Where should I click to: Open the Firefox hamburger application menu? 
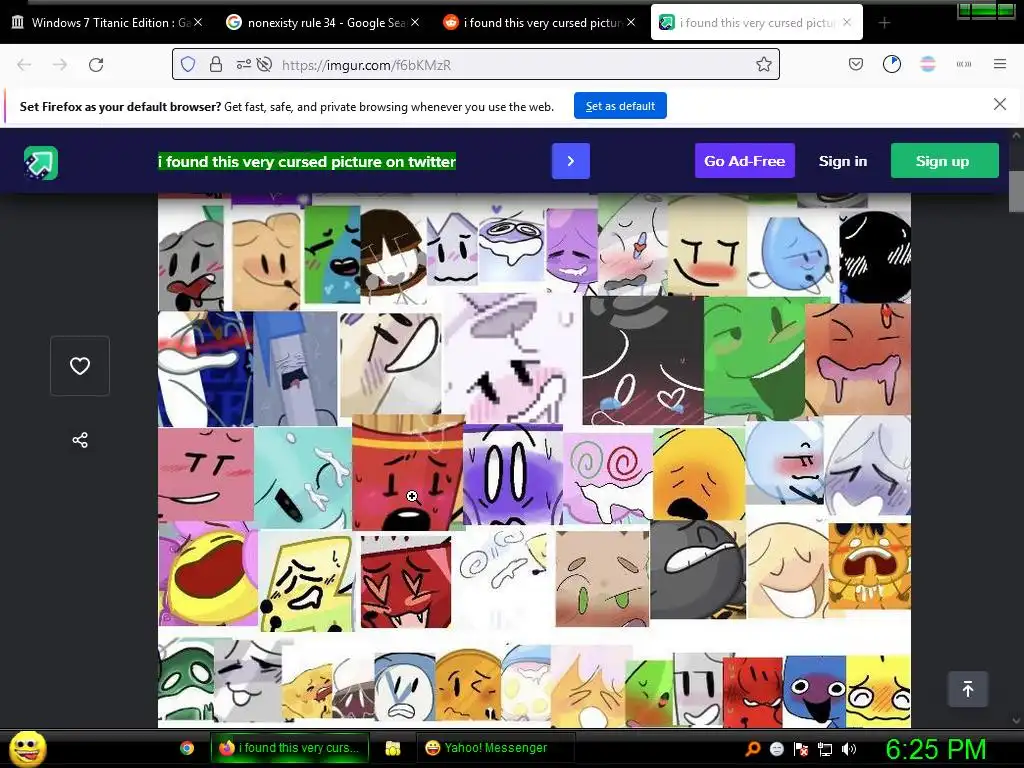(x=1000, y=64)
